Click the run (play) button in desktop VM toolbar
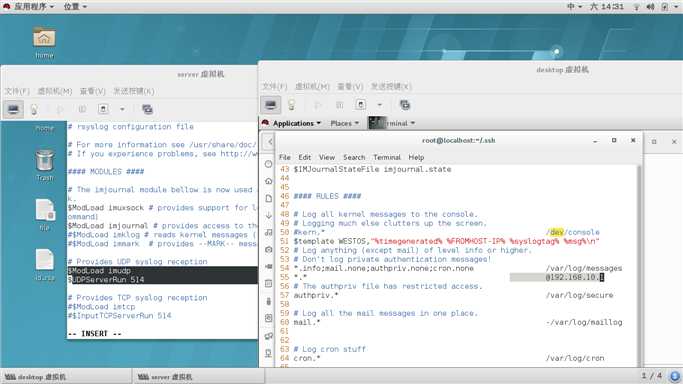 coord(318,105)
